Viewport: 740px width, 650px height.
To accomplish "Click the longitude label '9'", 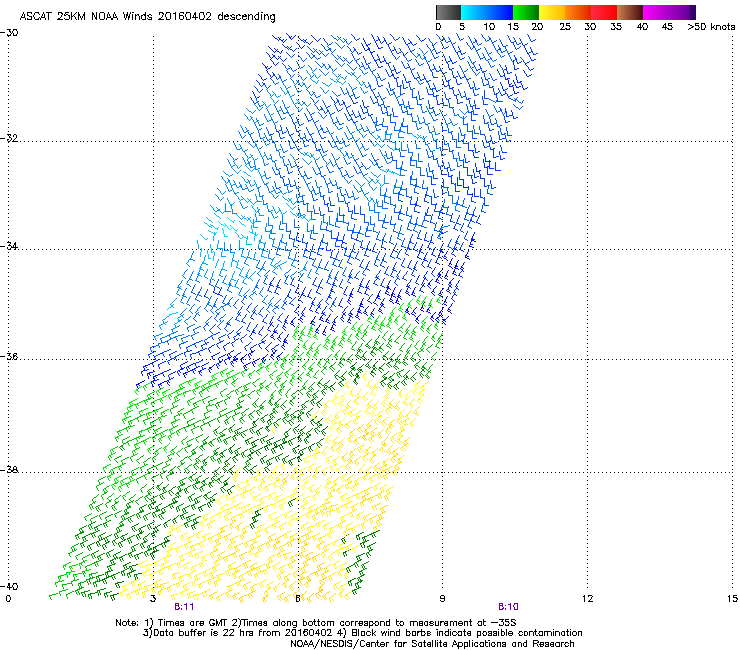I will pos(442,599).
